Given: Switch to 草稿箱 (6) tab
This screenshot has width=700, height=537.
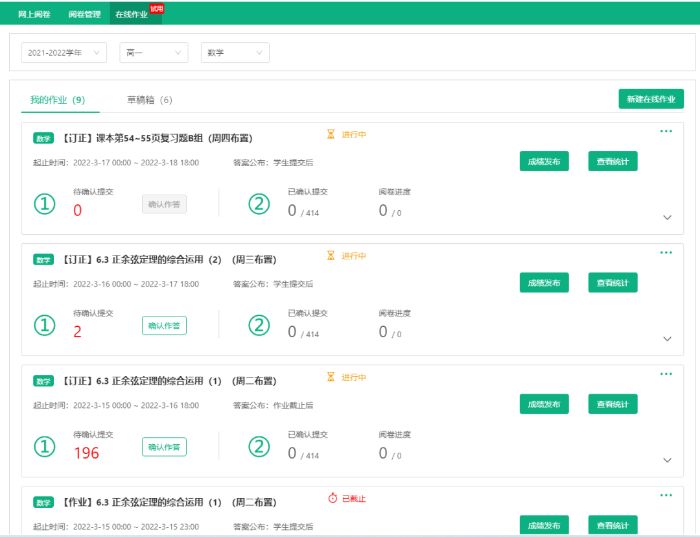Looking at the screenshot, I should click(x=150, y=100).
